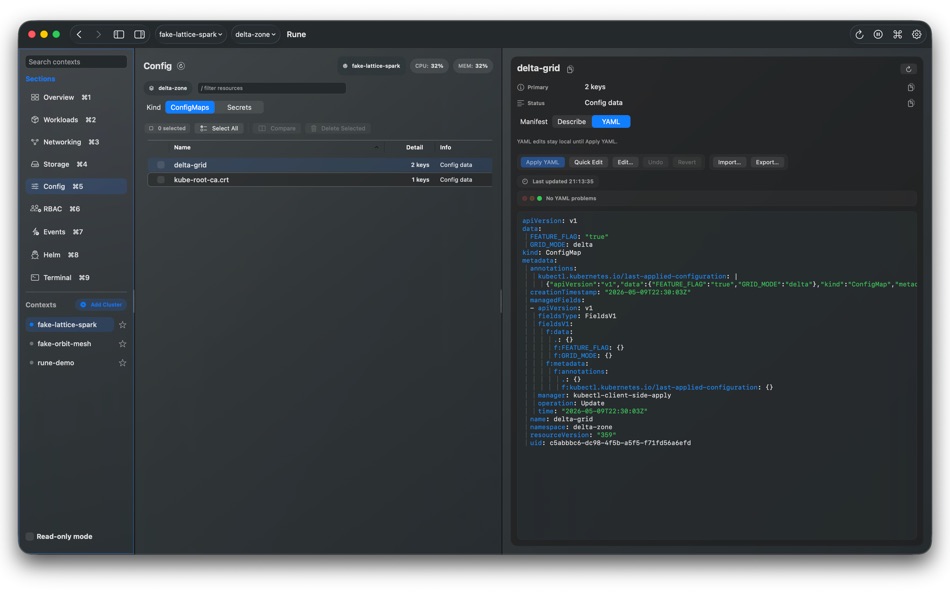This screenshot has height=594, width=950.
Task: Click the 0 selected counter
Action: [167, 128]
